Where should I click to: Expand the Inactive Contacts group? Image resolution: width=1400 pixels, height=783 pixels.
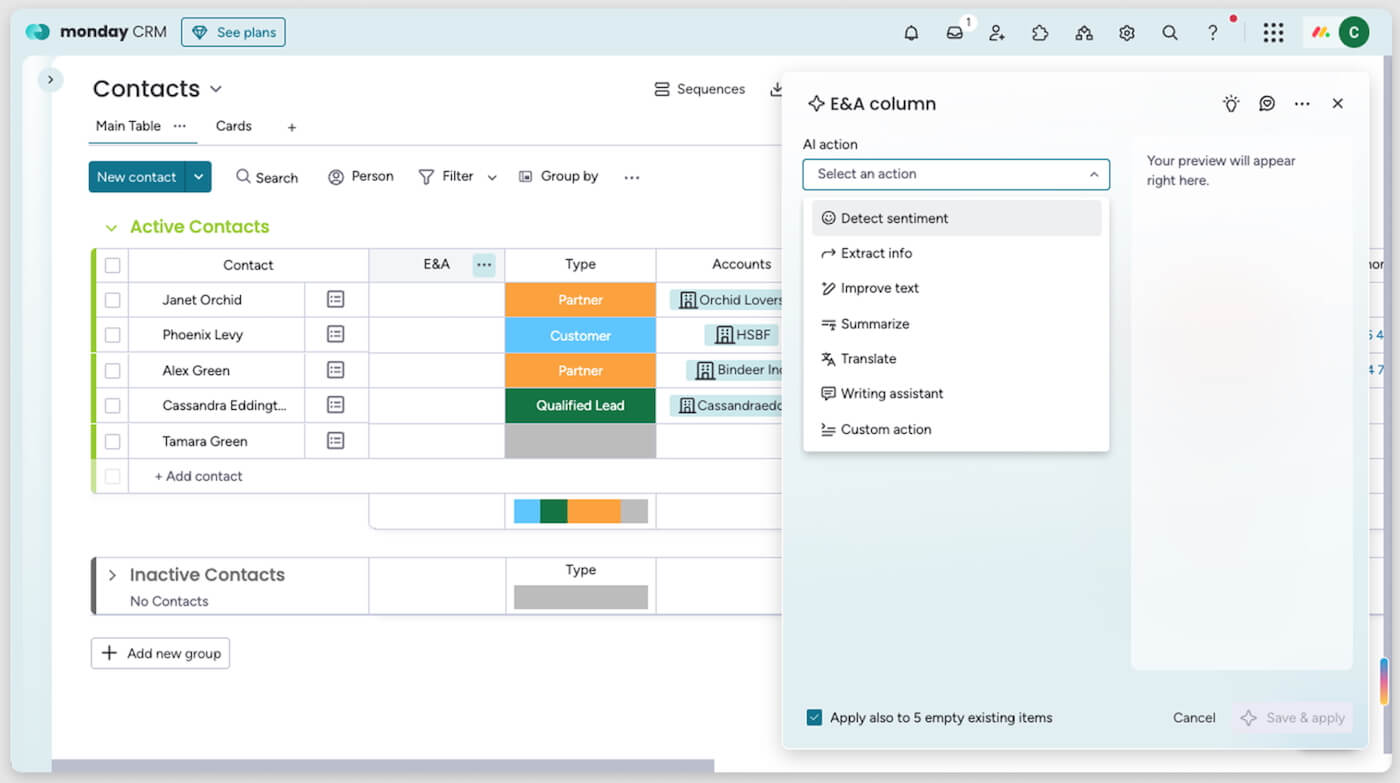coord(111,574)
